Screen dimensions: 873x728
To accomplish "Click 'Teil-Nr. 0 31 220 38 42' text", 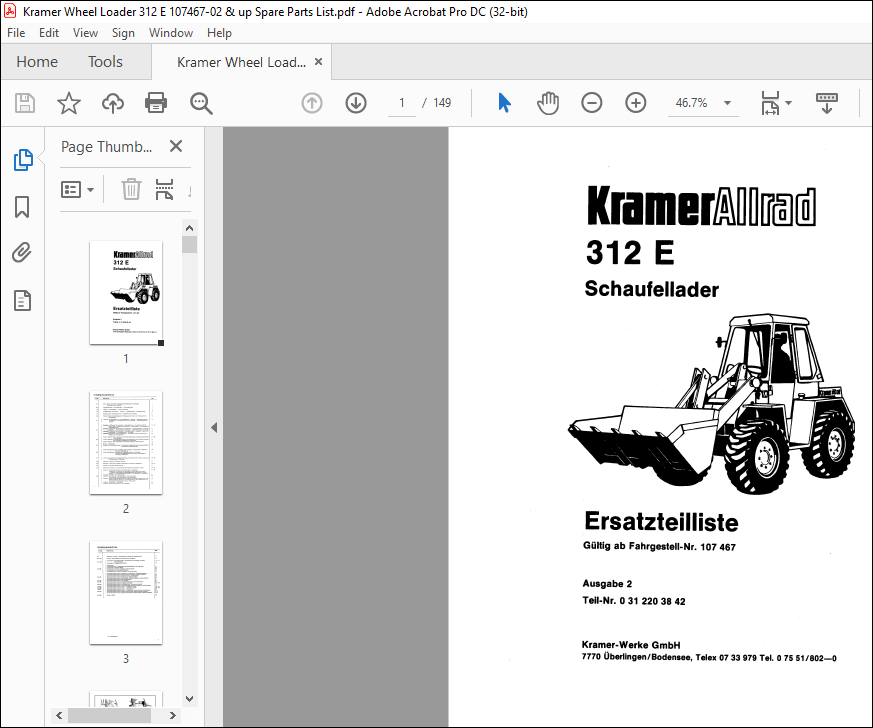I will (x=634, y=601).
